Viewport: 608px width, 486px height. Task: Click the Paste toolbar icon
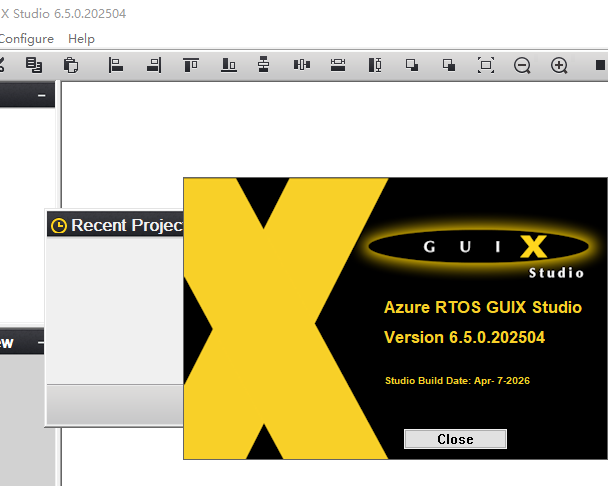tap(70, 65)
